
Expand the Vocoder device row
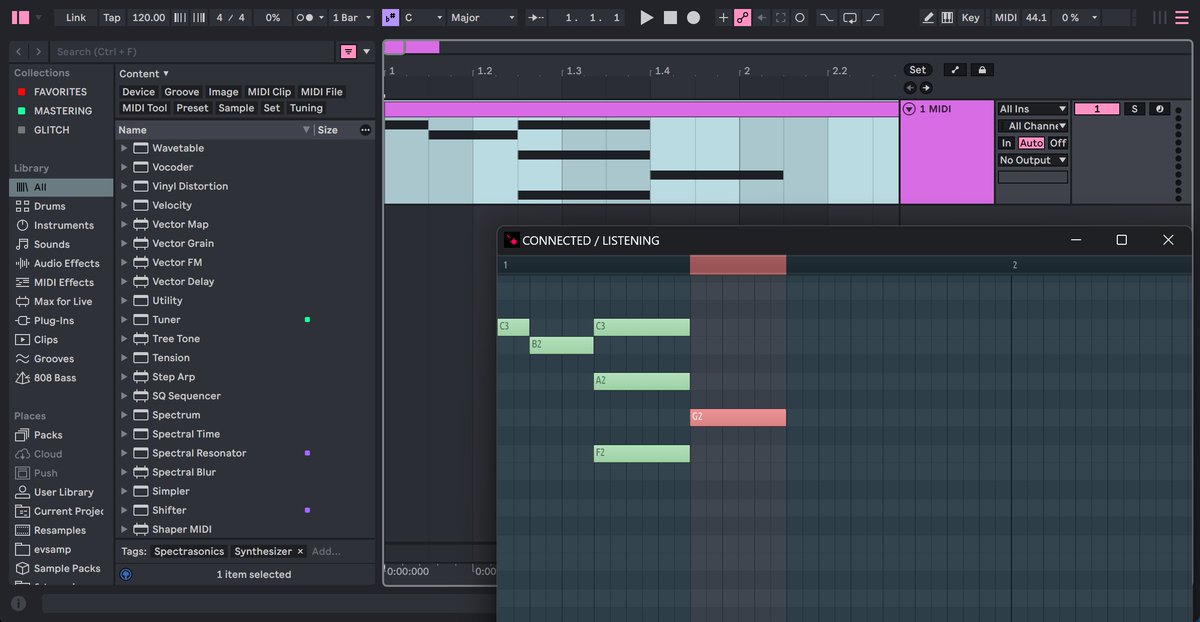(124, 167)
